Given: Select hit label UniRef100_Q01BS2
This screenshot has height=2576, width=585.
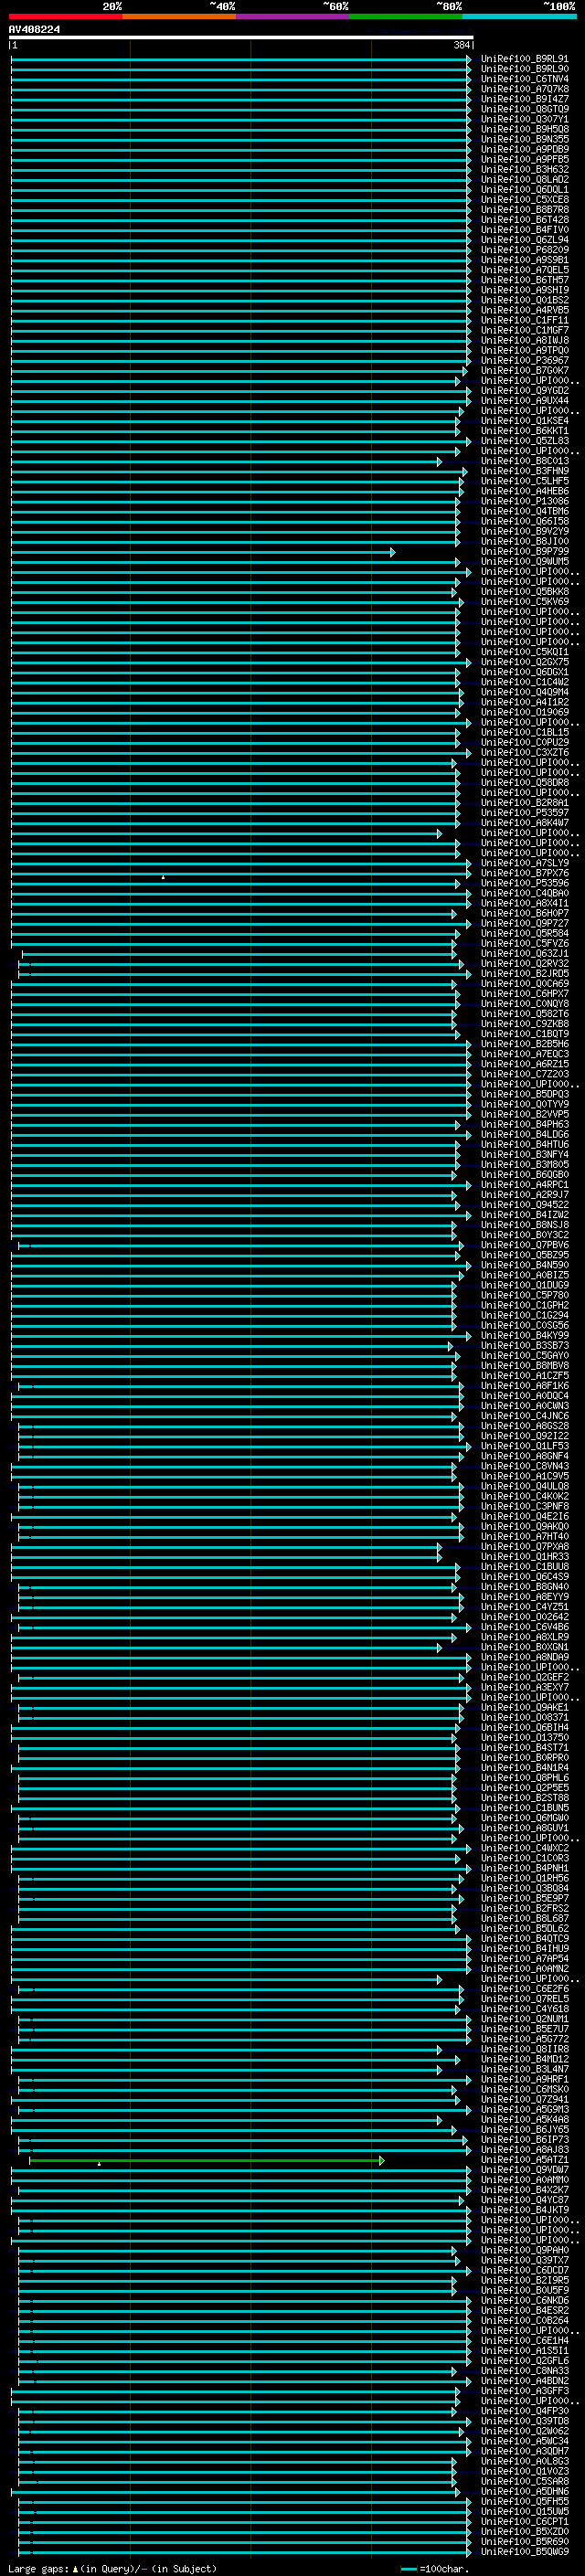Looking at the screenshot, I should [x=525, y=300].
